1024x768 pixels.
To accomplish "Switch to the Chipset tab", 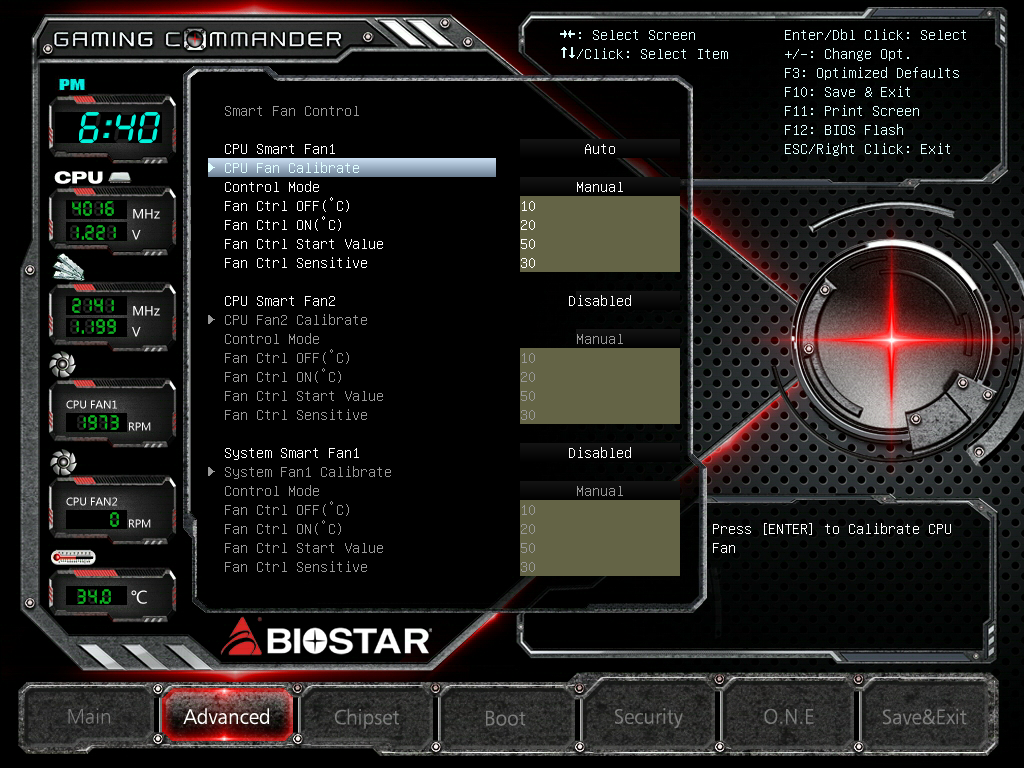I will tap(366, 717).
